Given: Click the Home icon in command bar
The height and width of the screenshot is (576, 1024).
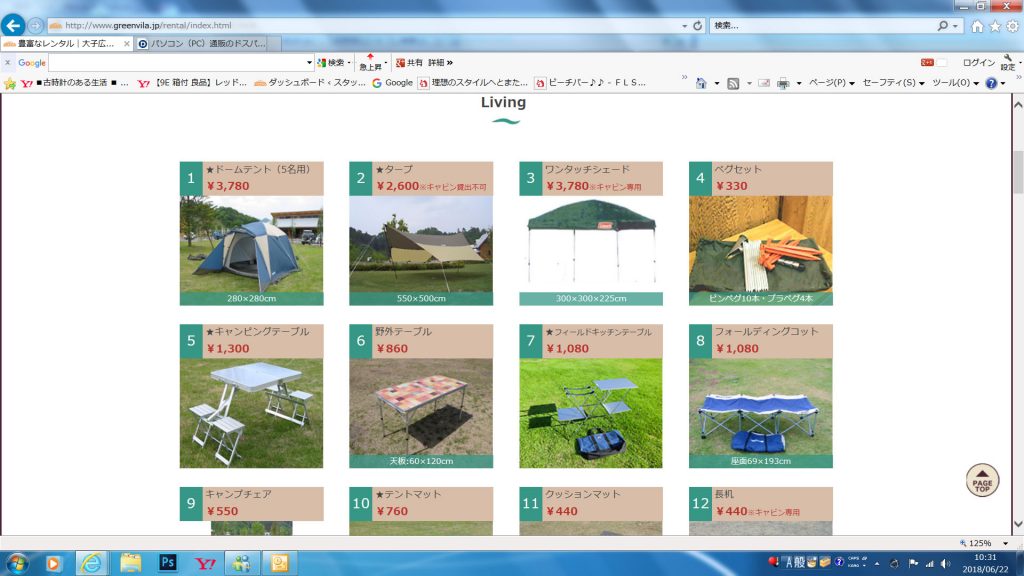Looking at the screenshot, I should [x=701, y=83].
